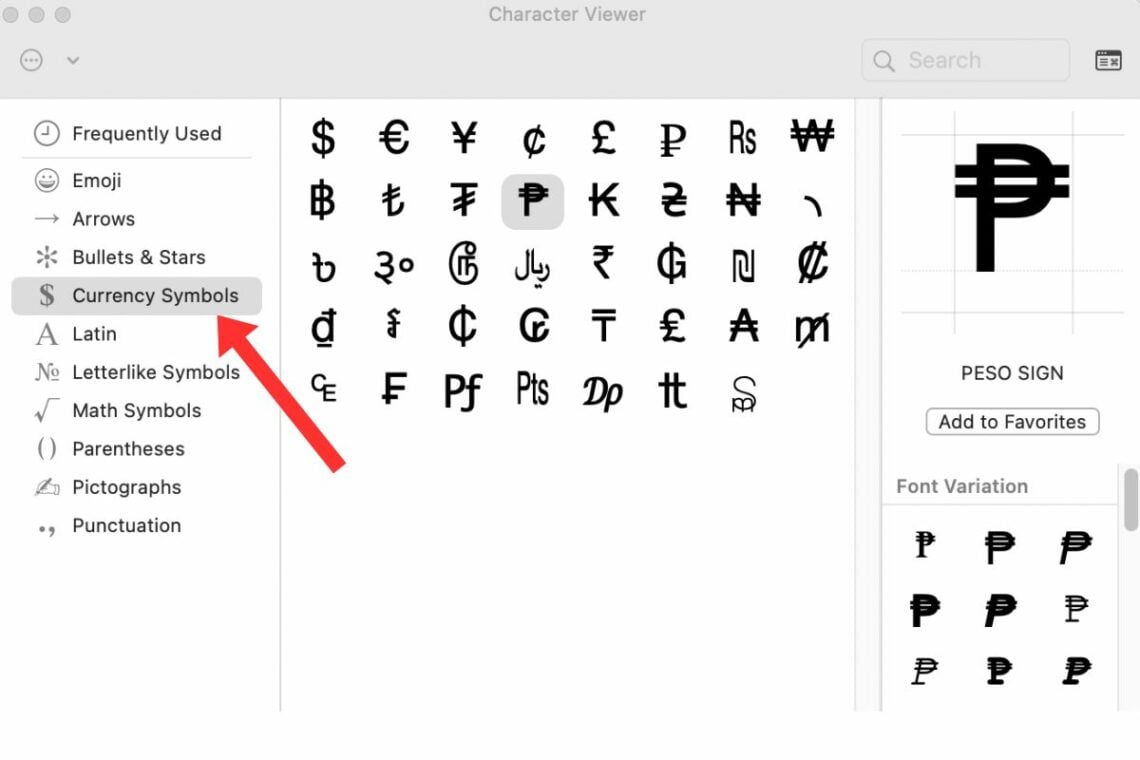The width and height of the screenshot is (1140, 760).
Task: Select the Pts peseta sign
Action: pos(533,388)
